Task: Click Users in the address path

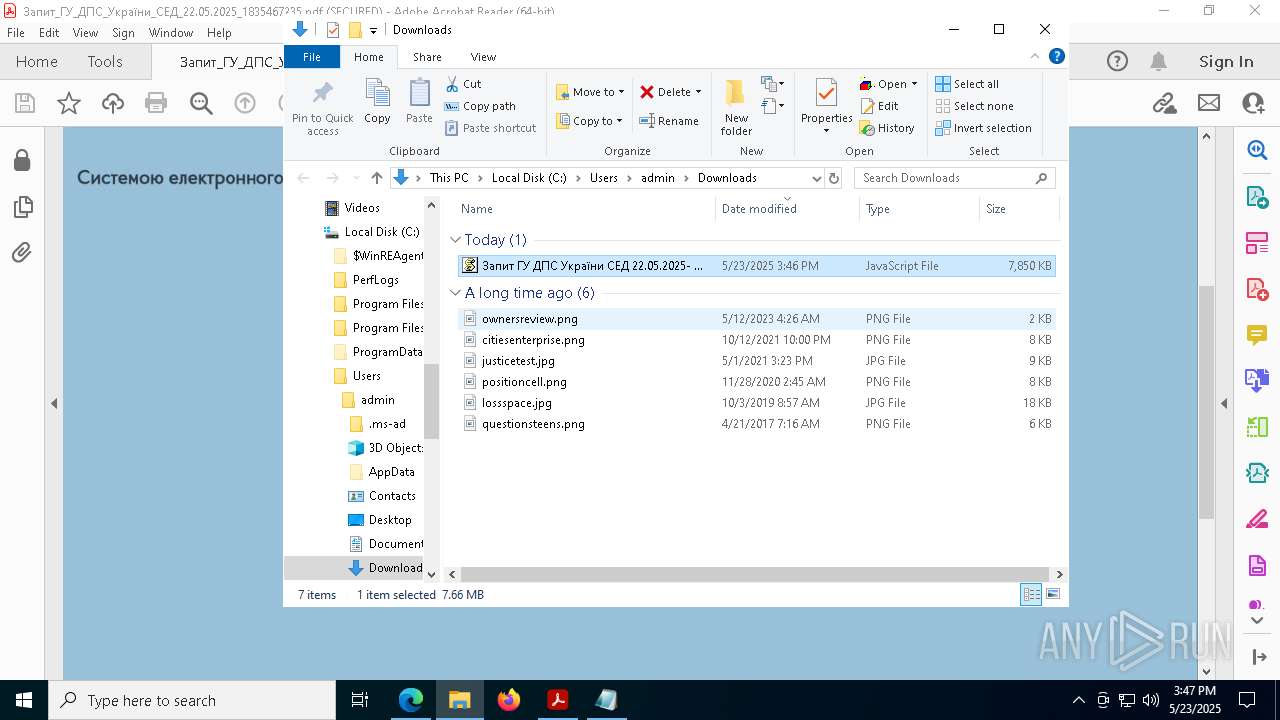Action: coord(603,178)
